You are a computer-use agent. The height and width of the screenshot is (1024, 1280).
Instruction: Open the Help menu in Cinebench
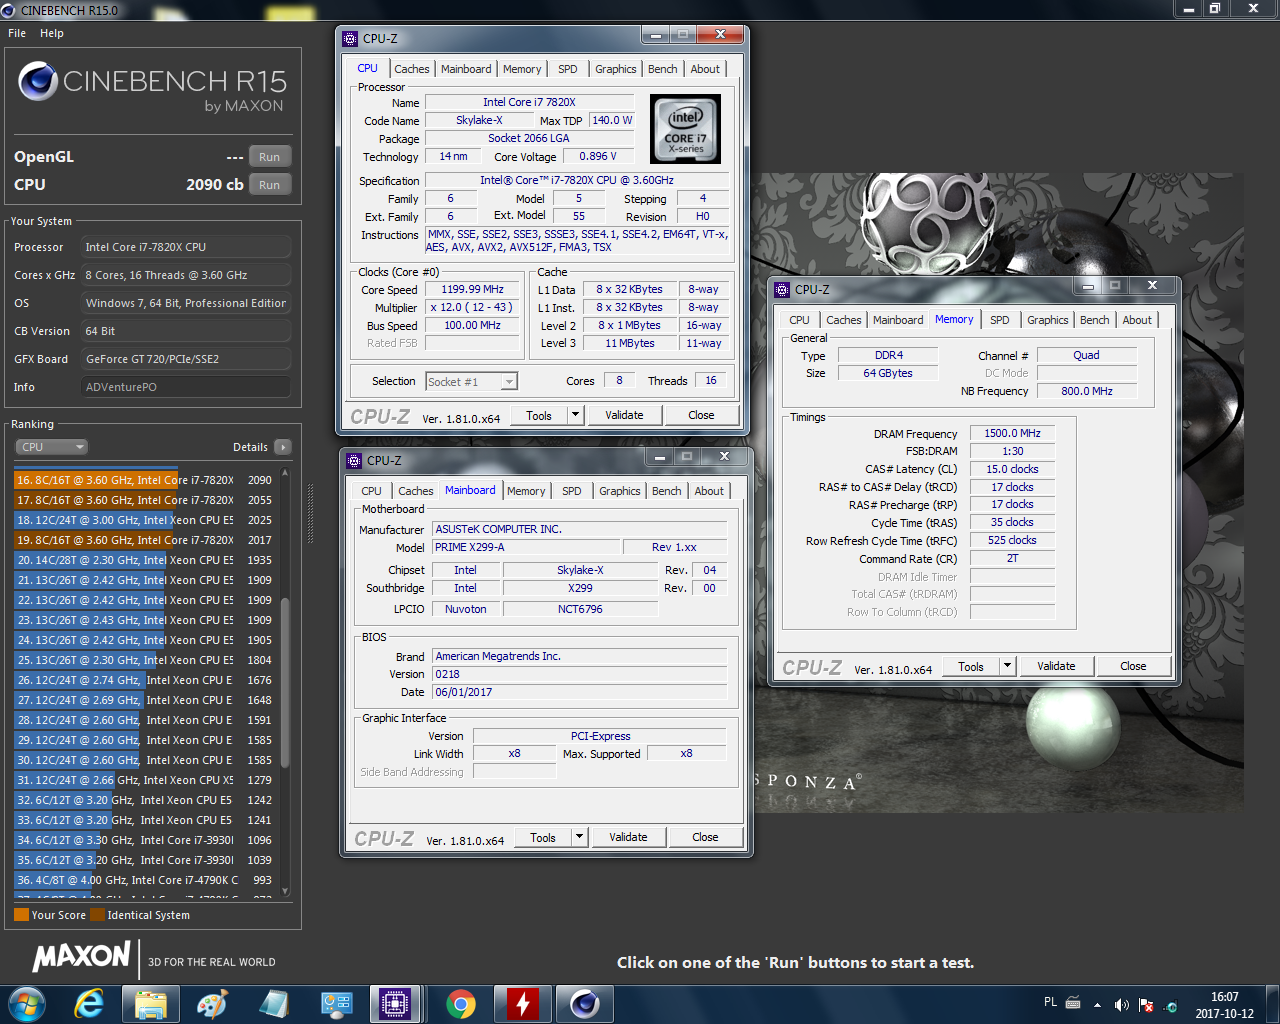(52, 33)
